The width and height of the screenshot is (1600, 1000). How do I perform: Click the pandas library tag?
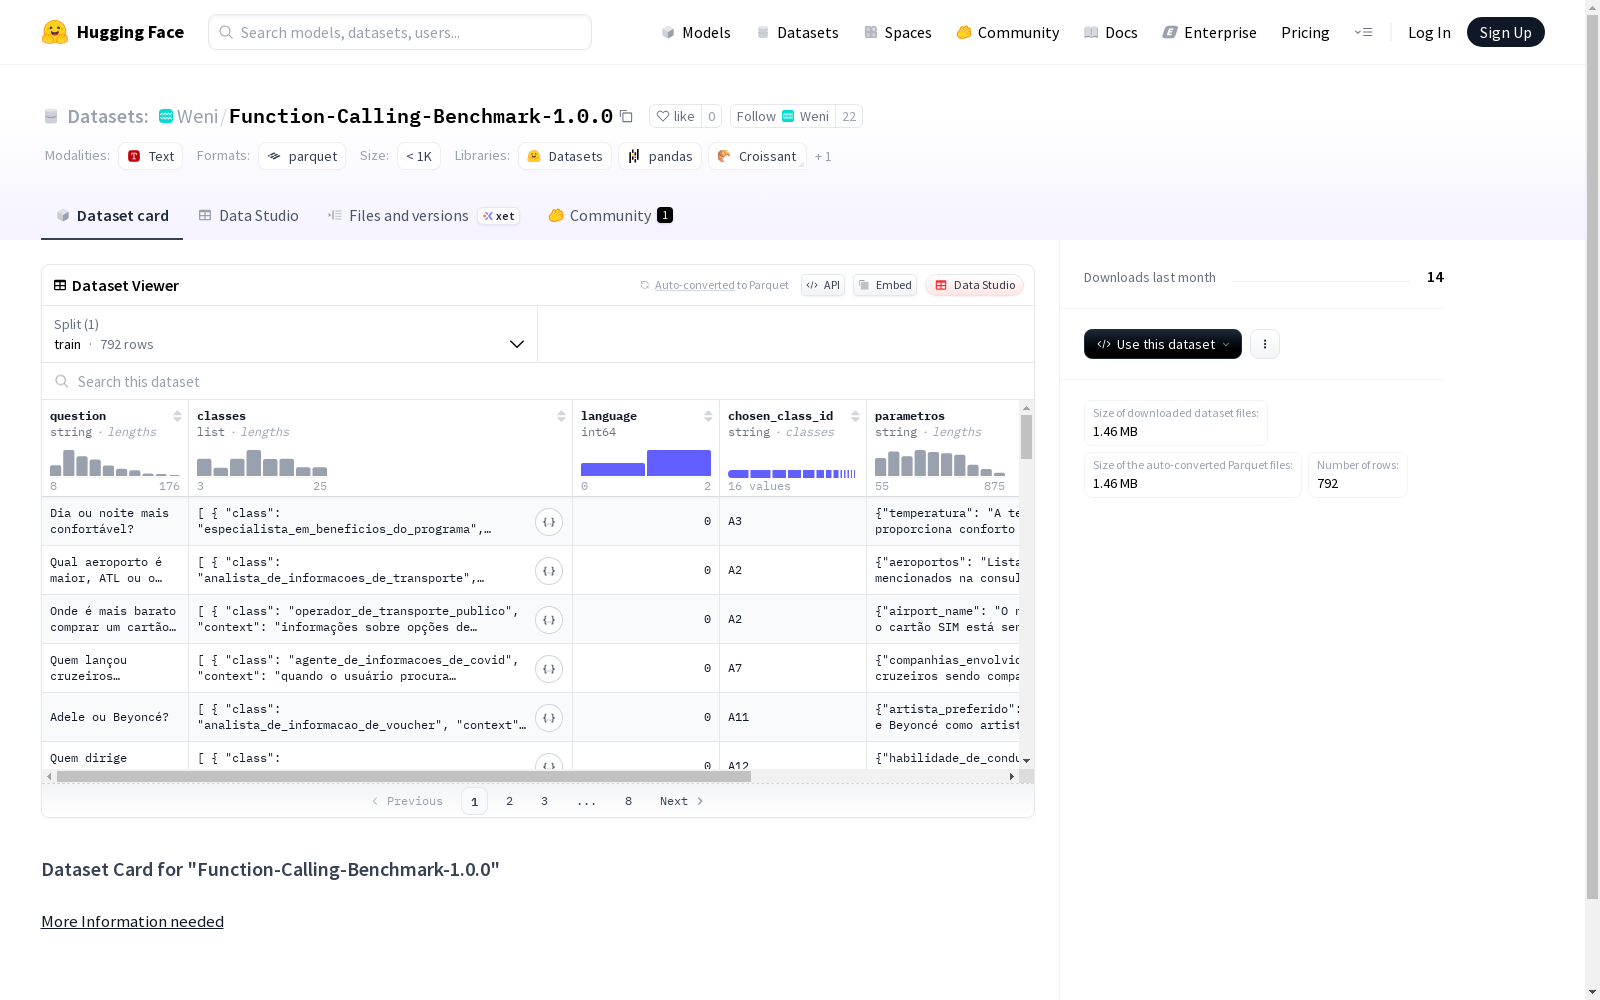(660, 156)
